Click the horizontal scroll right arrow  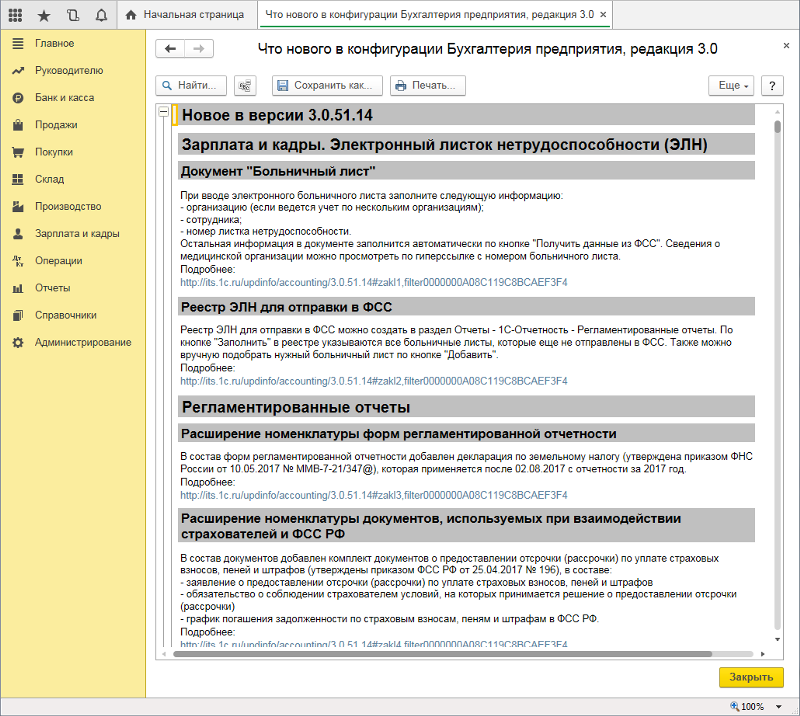[x=763, y=654]
